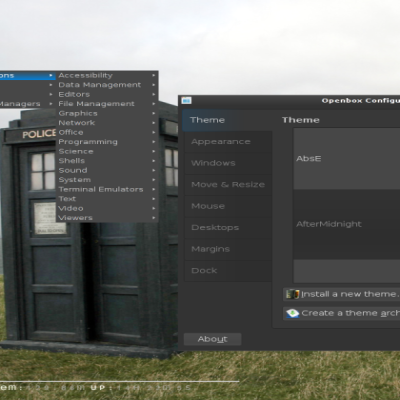
Task: Click the Managers entry in root menu
Action: pyautogui.click(x=27, y=104)
